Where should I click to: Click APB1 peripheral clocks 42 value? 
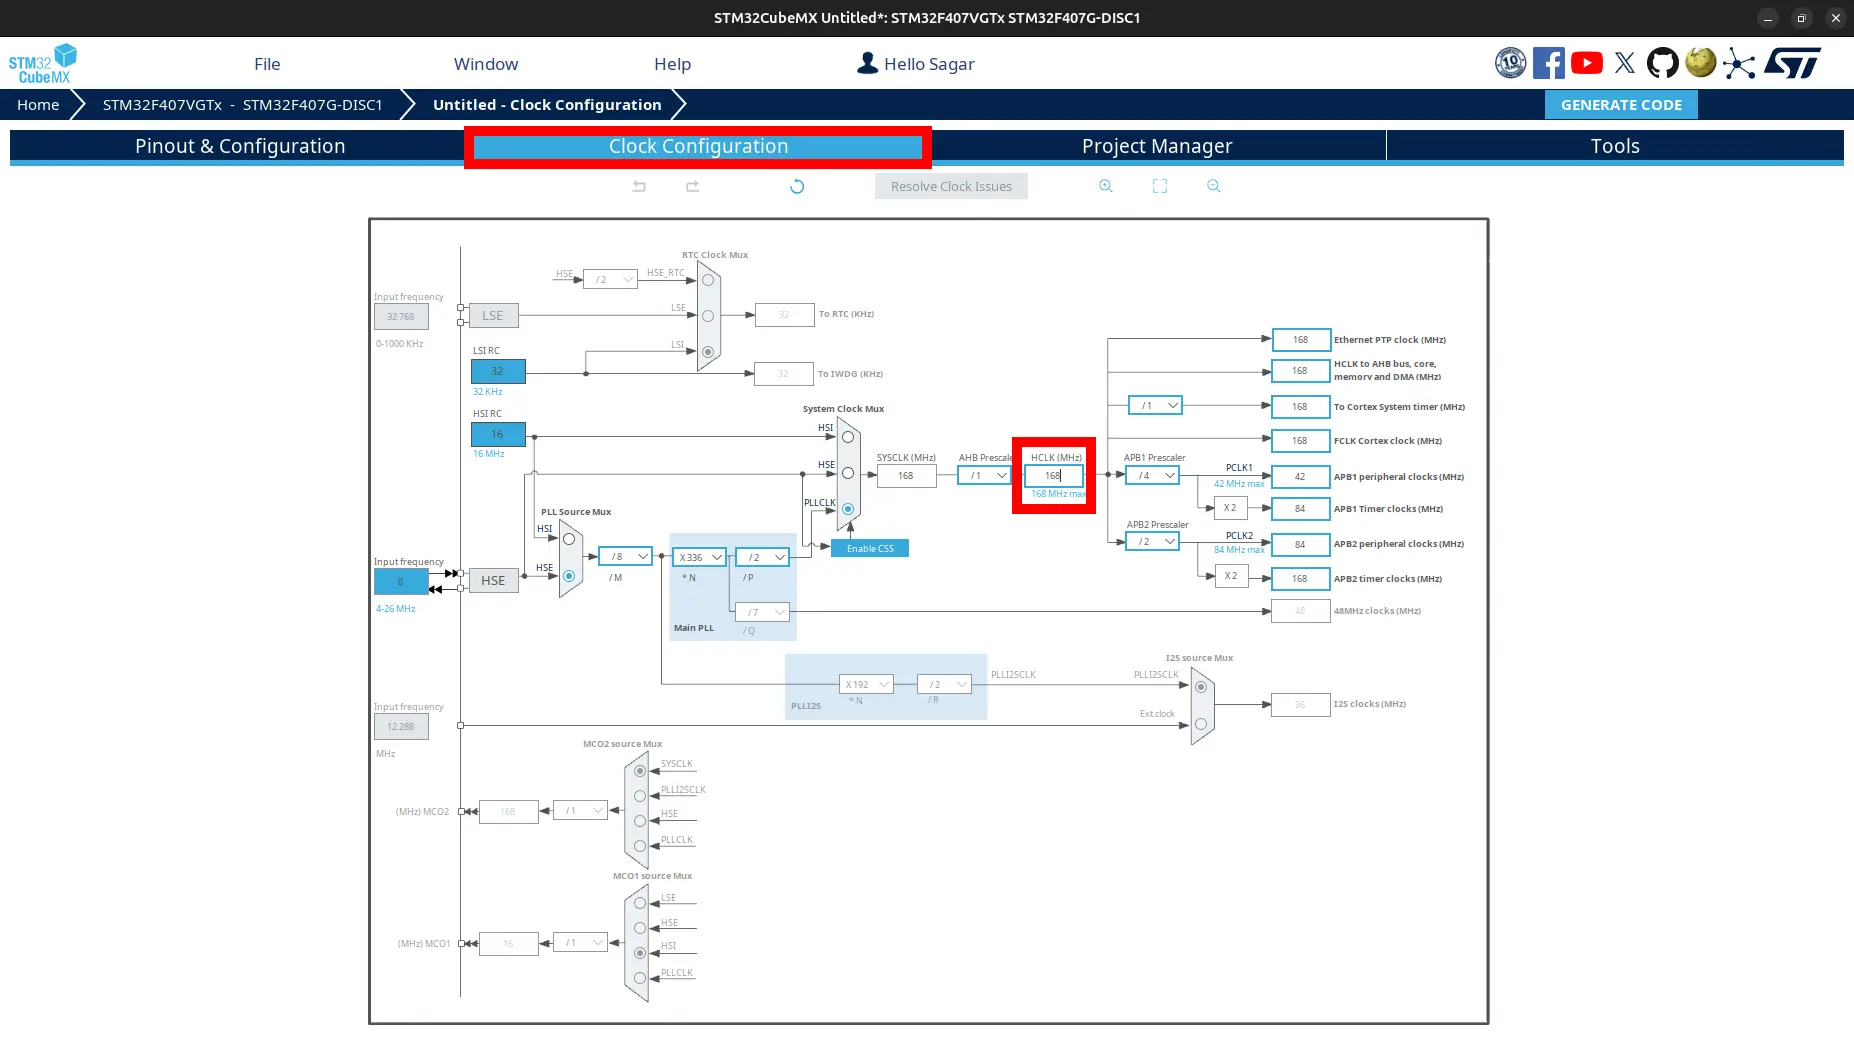click(1300, 477)
